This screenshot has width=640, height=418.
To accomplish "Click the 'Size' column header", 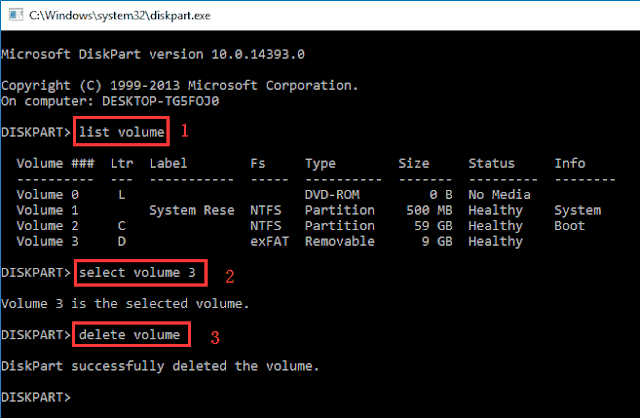I will [413, 163].
